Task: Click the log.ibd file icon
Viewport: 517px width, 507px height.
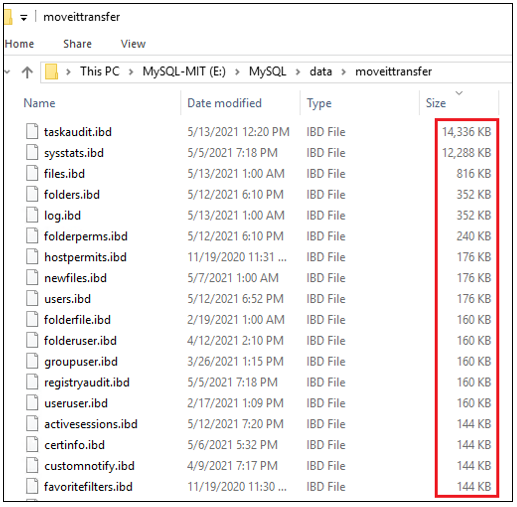Action: click(x=32, y=215)
